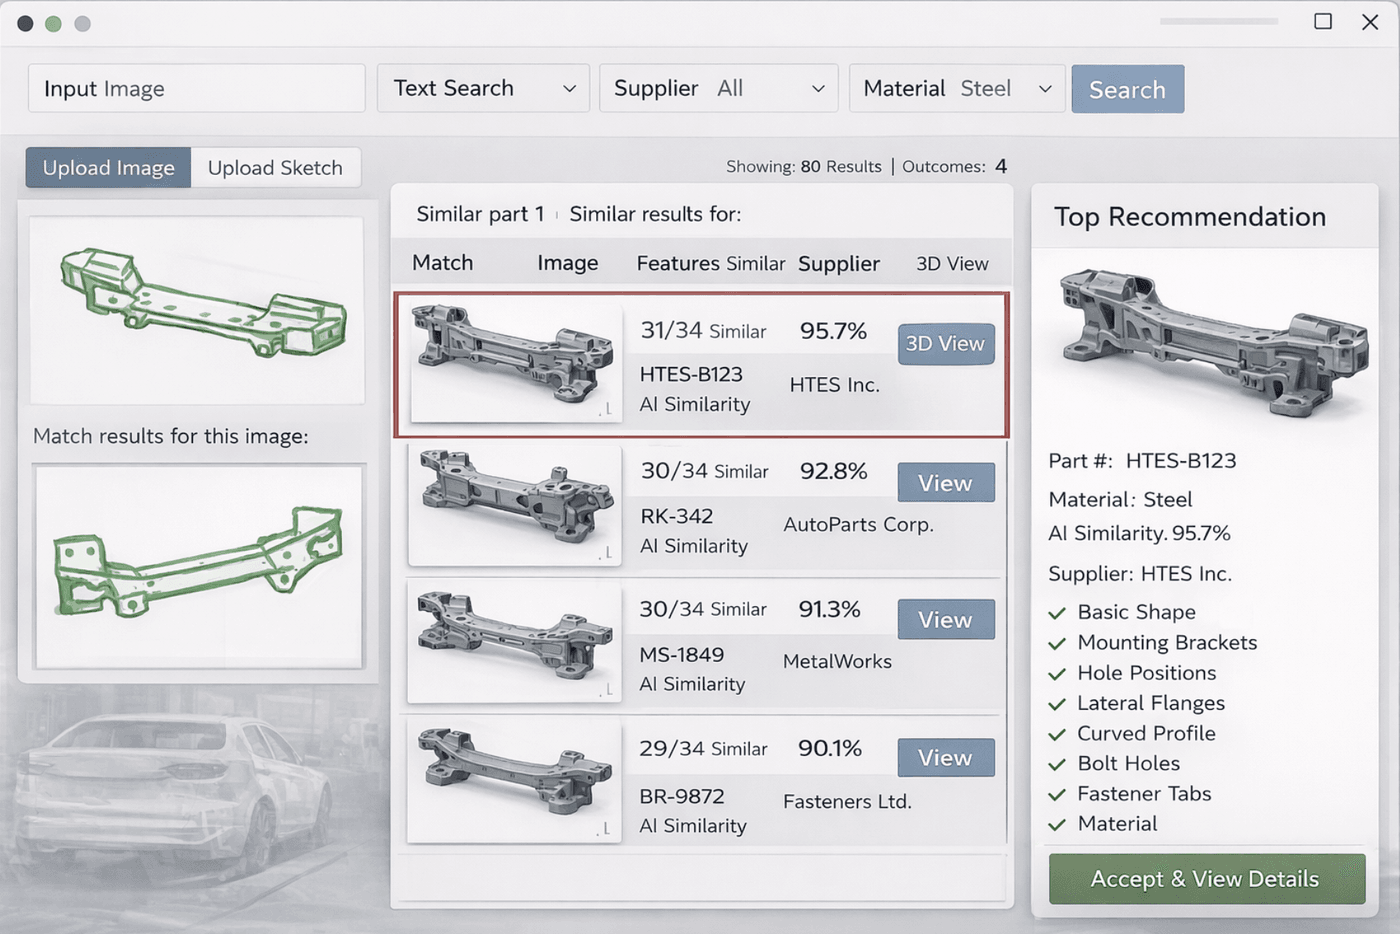Image resolution: width=1400 pixels, height=934 pixels.
Task: Click the 3D View column header
Action: (952, 264)
